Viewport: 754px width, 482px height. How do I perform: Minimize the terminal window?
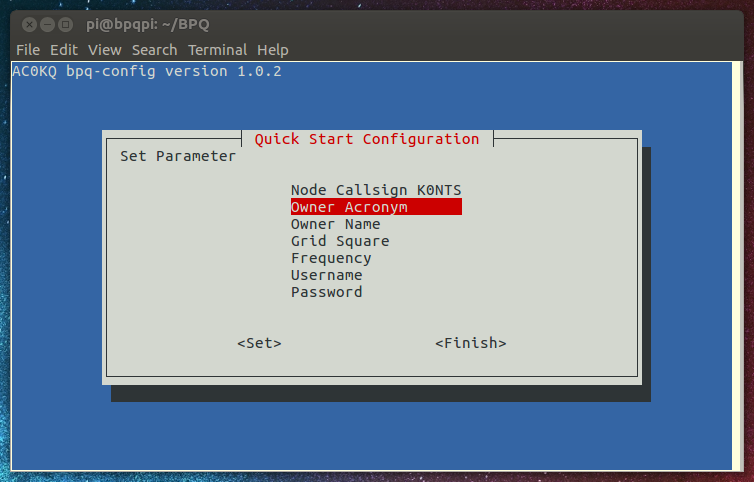tap(47, 25)
